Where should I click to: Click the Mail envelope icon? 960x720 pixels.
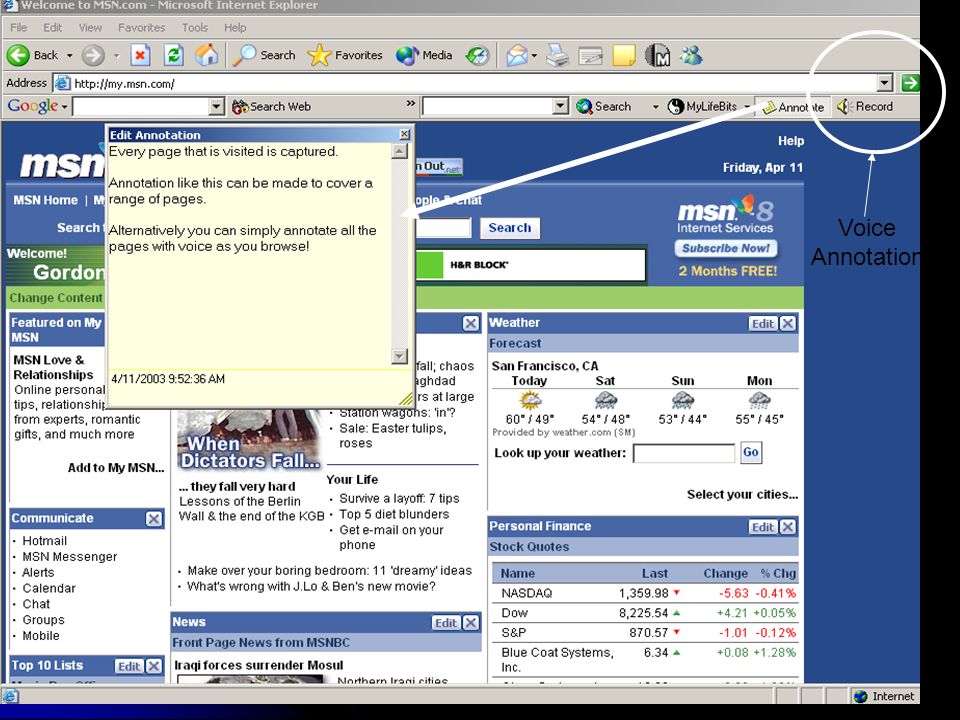pyautogui.click(x=516, y=56)
